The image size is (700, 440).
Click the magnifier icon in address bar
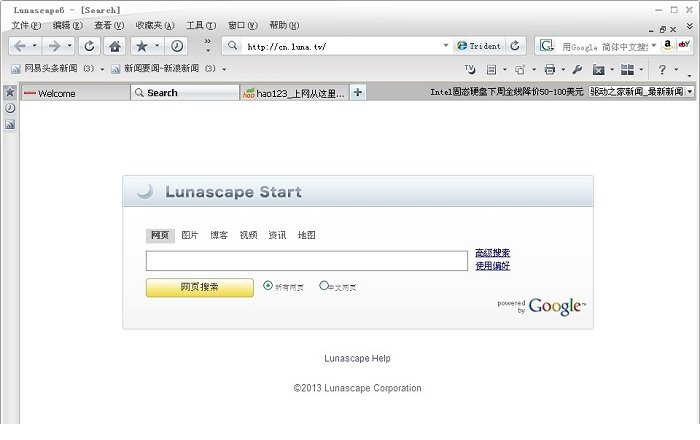tap(233, 46)
